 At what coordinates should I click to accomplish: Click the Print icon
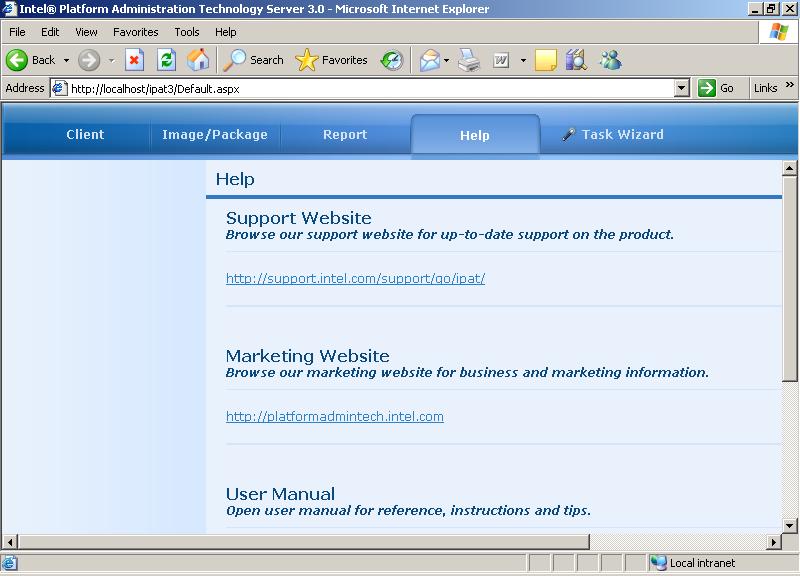(469, 60)
